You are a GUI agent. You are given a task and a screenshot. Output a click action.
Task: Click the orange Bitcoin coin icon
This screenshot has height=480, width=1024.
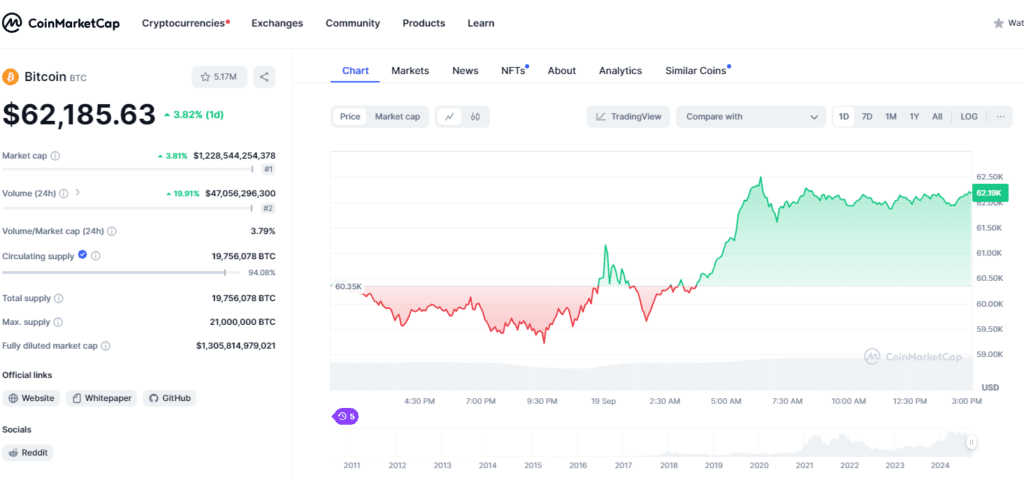pos(10,77)
